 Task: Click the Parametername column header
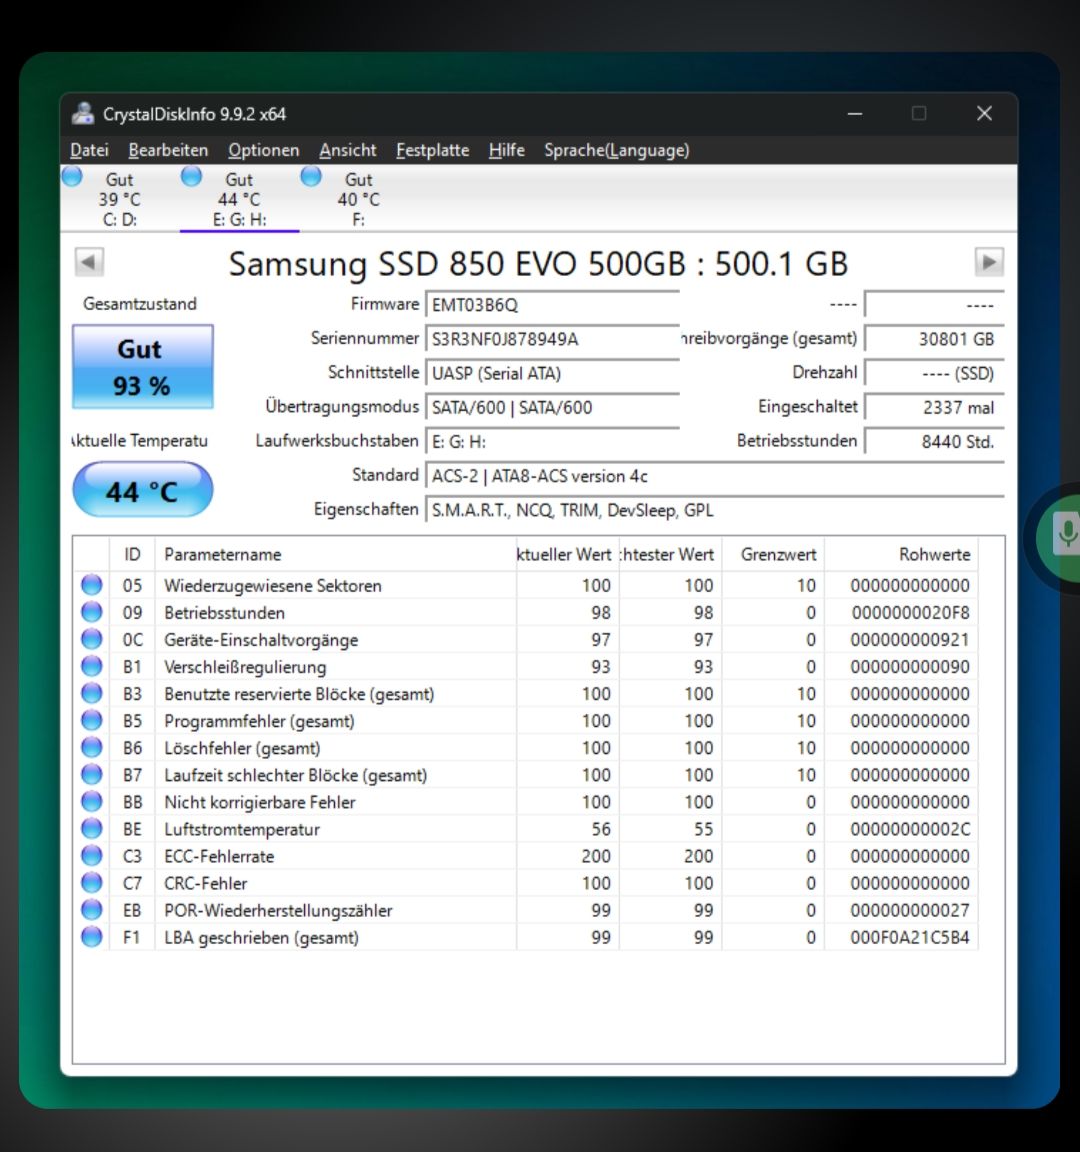pos(335,554)
